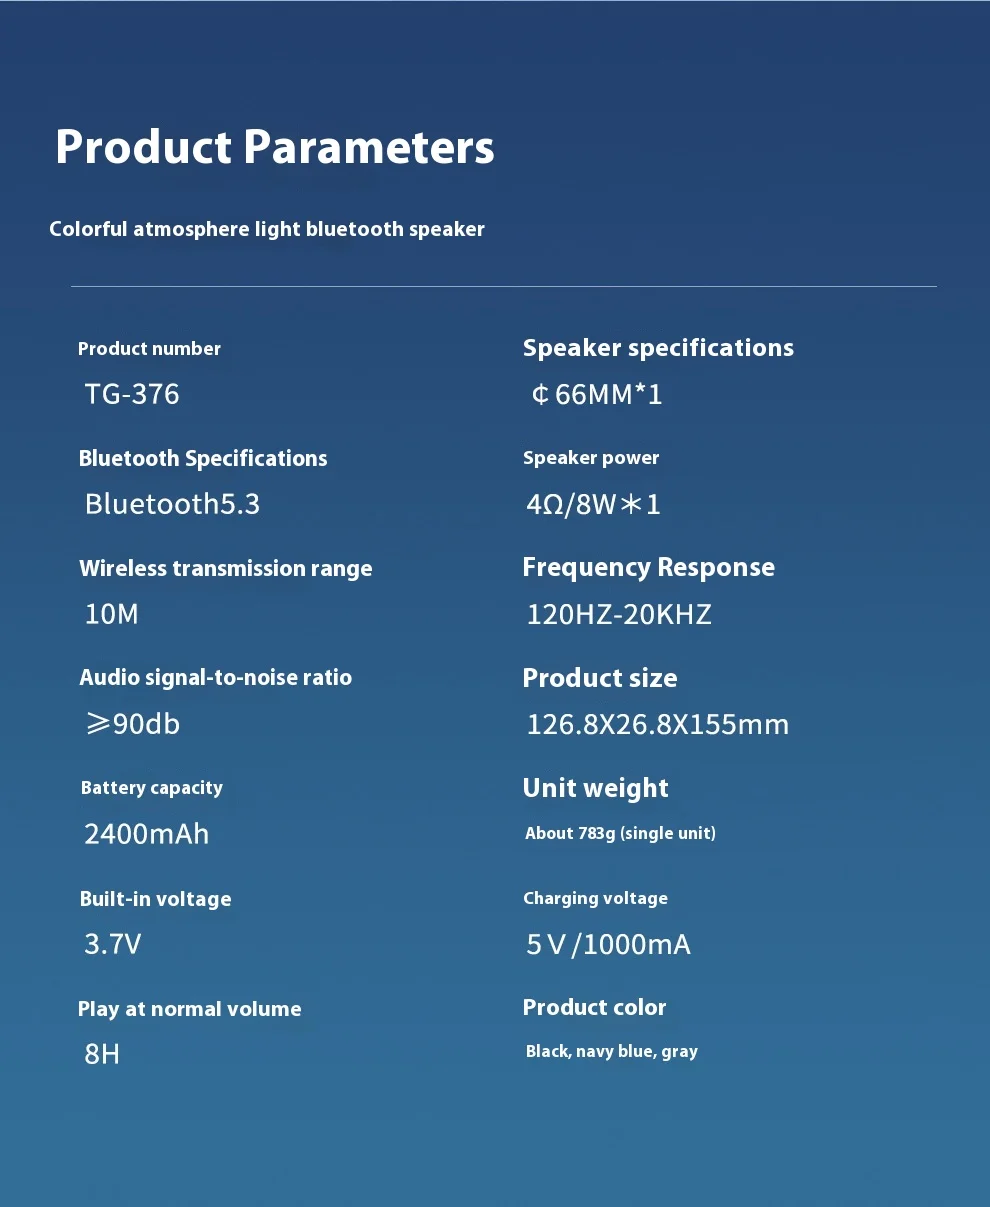The height and width of the screenshot is (1207, 990).
Task: Click the 4Ω/8W*1 speaker power value
Action: (x=594, y=504)
